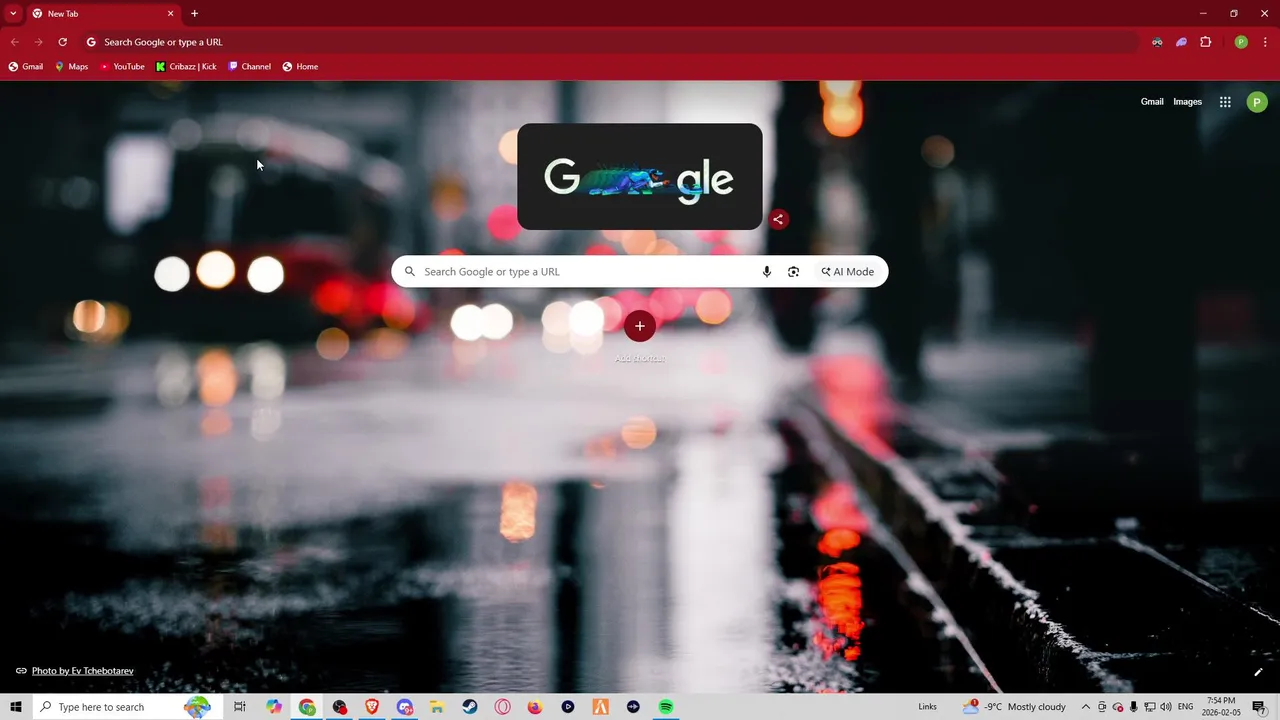Open the Maps bookmark

point(71,67)
